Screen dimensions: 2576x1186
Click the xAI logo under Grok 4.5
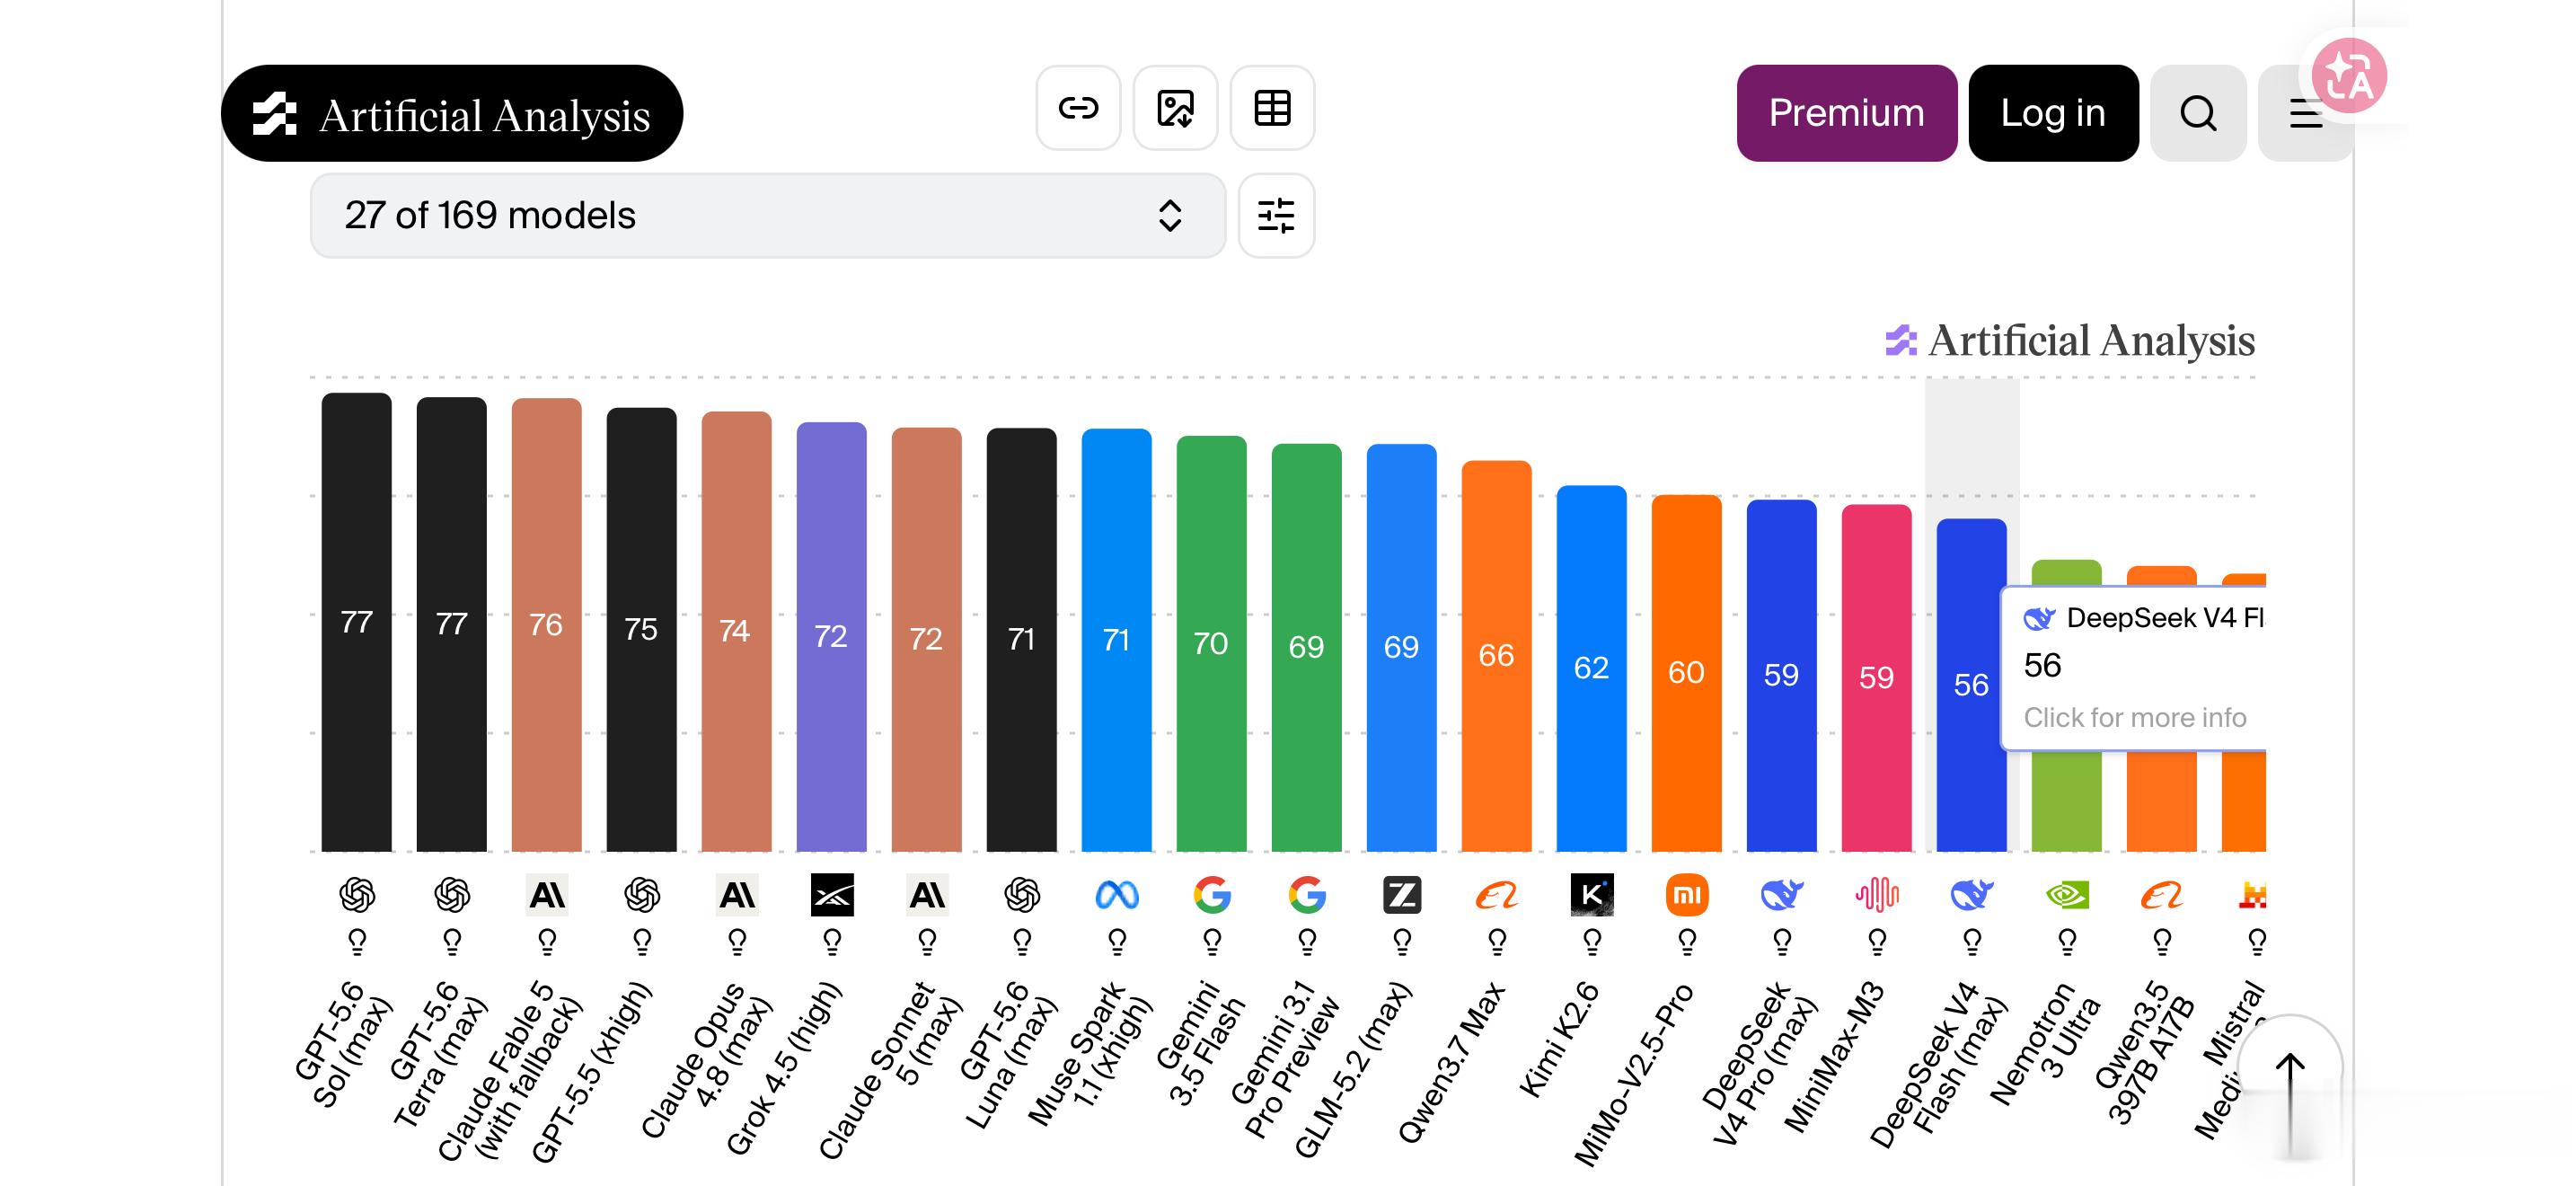point(832,894)
